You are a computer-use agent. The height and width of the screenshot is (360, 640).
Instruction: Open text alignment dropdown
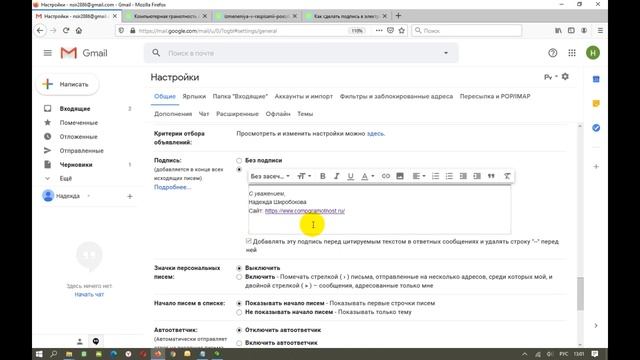point(419,176)
